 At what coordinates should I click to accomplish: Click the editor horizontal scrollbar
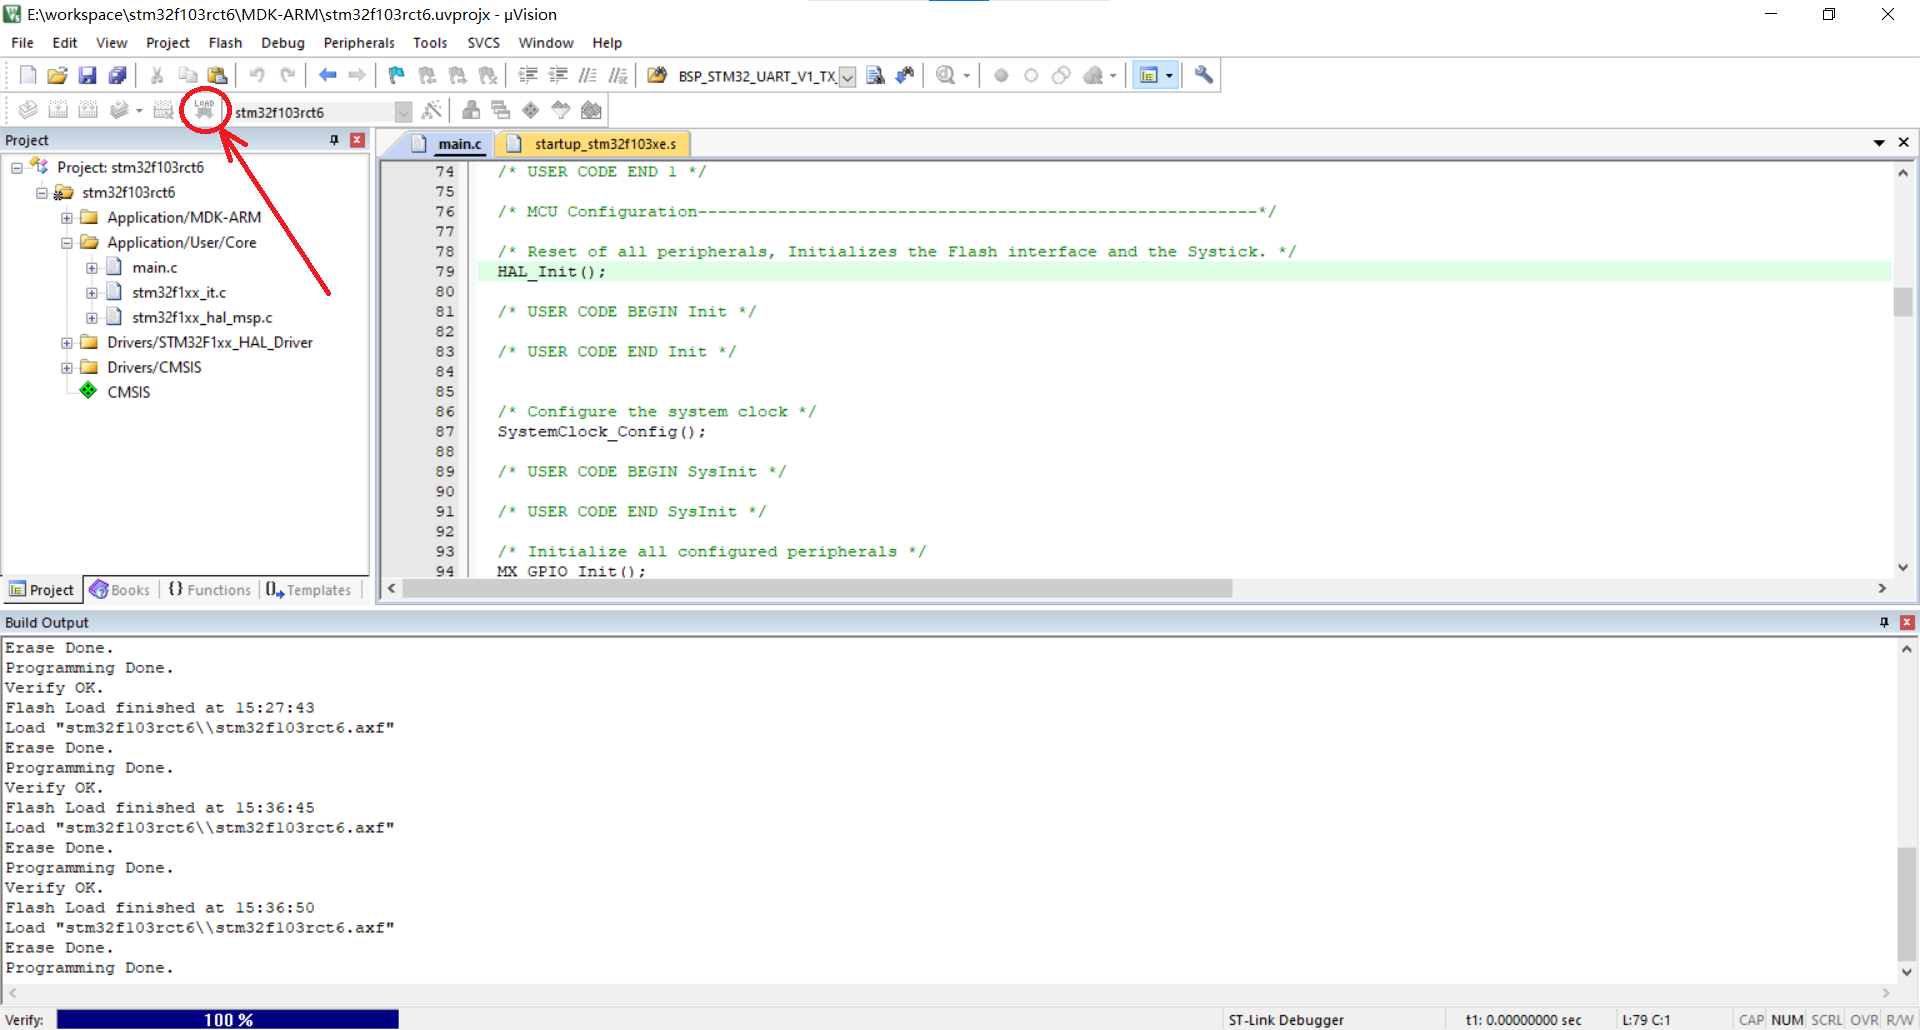(x=816, y=589)
